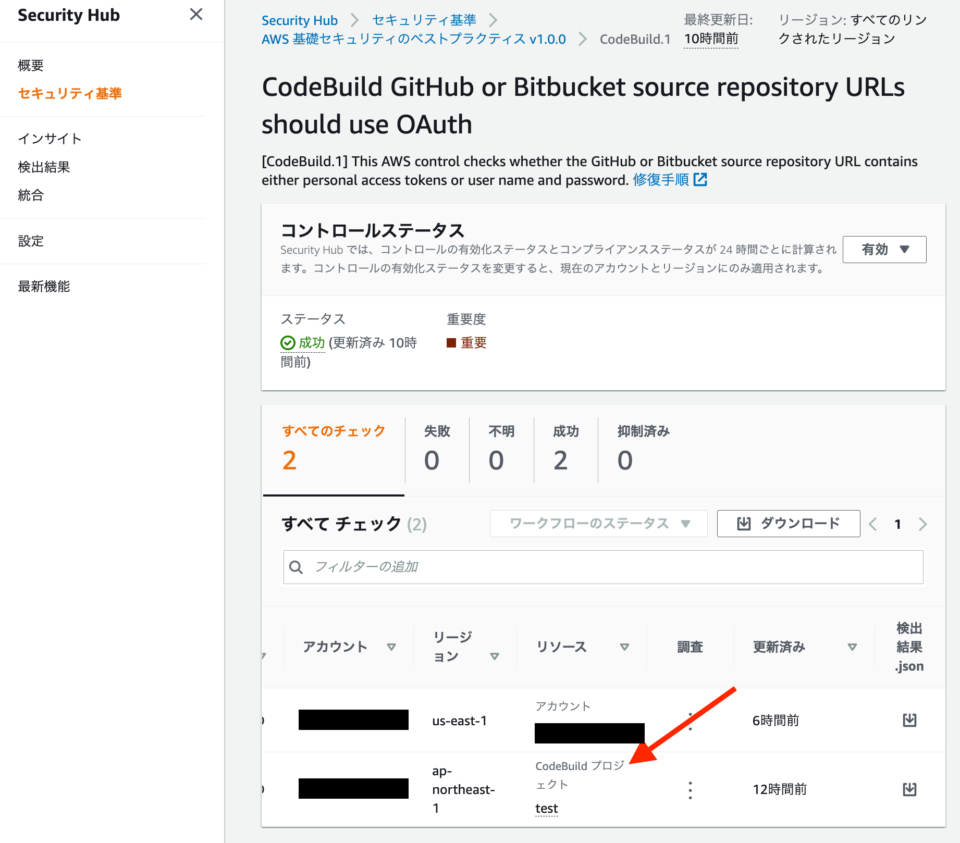Screen dimensions: 960x843
Task: Click inside the フィルターの追加 input field
Action: (x=500, y=567)
